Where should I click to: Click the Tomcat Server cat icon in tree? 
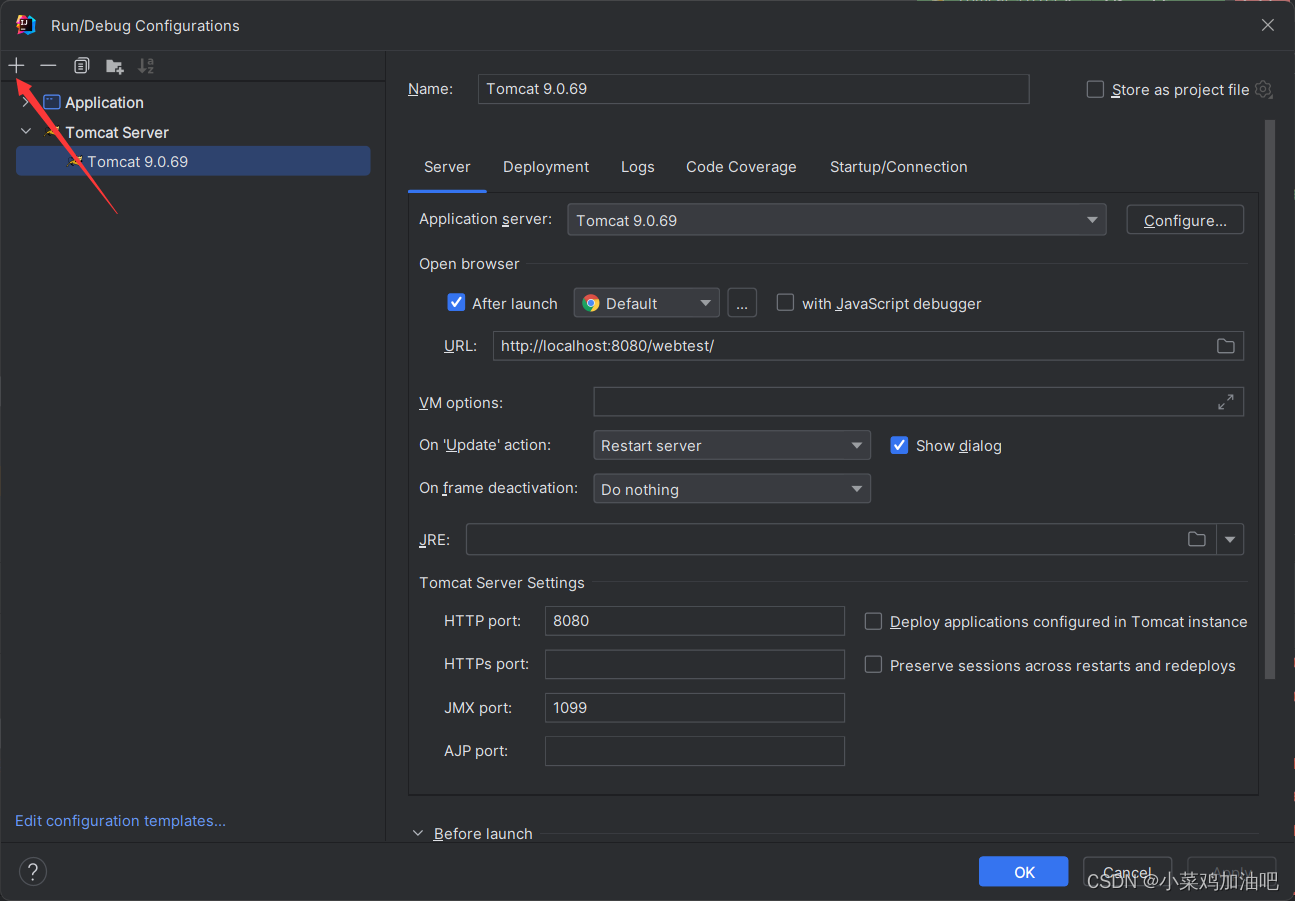(52, 132)
